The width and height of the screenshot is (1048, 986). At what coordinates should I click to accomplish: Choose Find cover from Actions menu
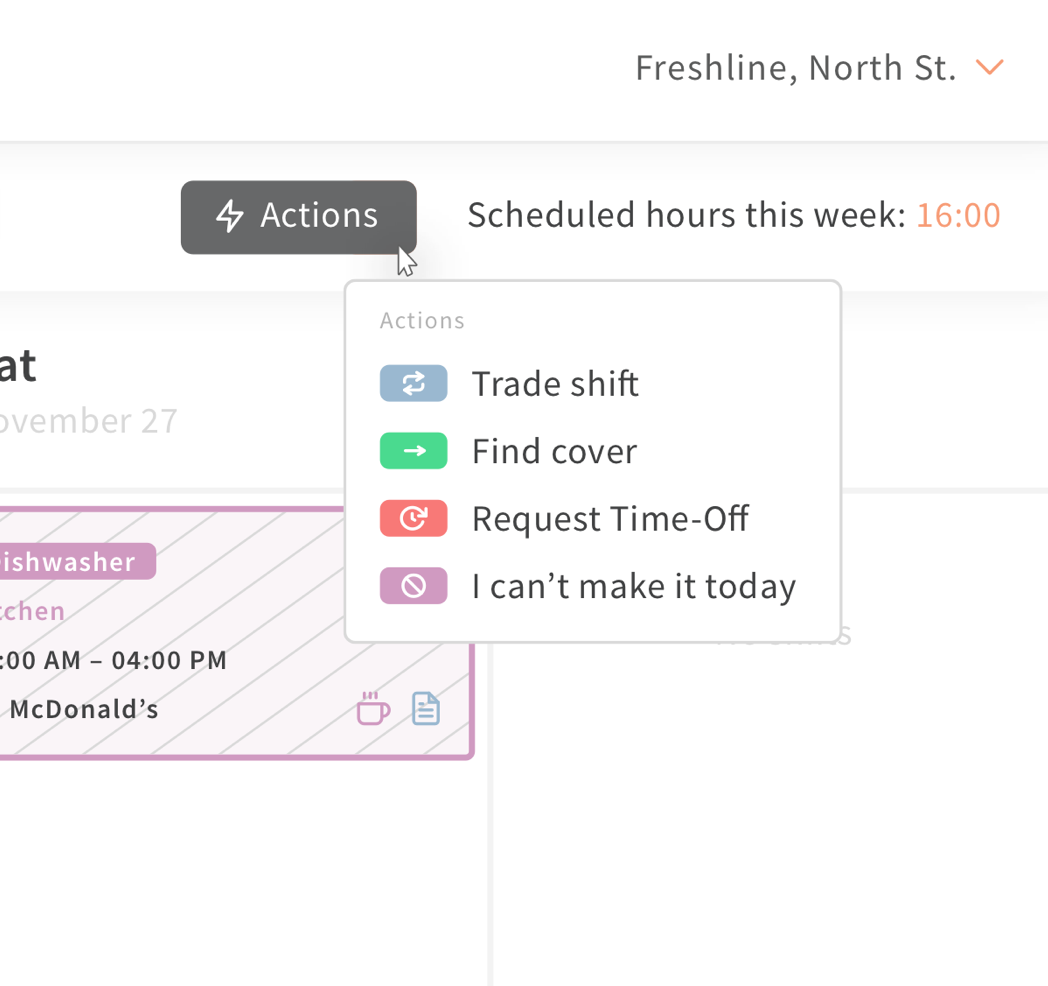(x=592, y=451)
